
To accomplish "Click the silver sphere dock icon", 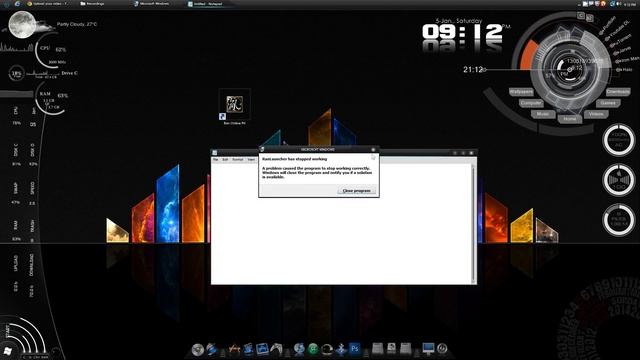I will 198,349.
